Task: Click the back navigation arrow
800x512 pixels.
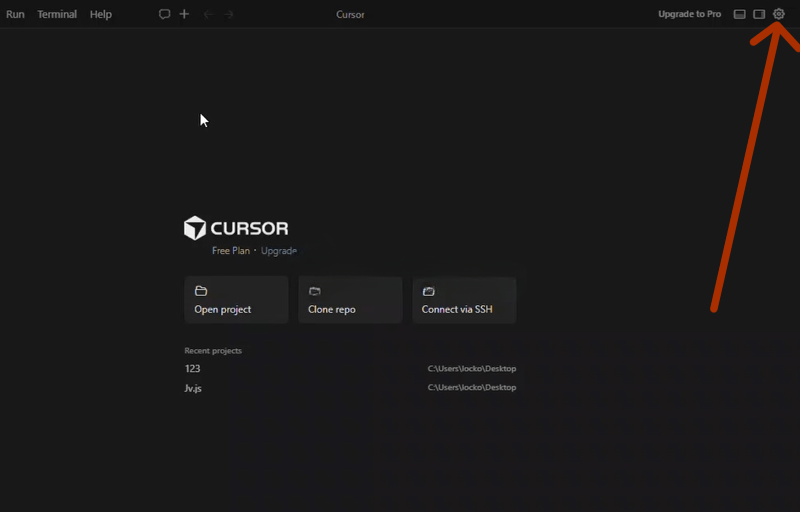Action: [208, 14]
